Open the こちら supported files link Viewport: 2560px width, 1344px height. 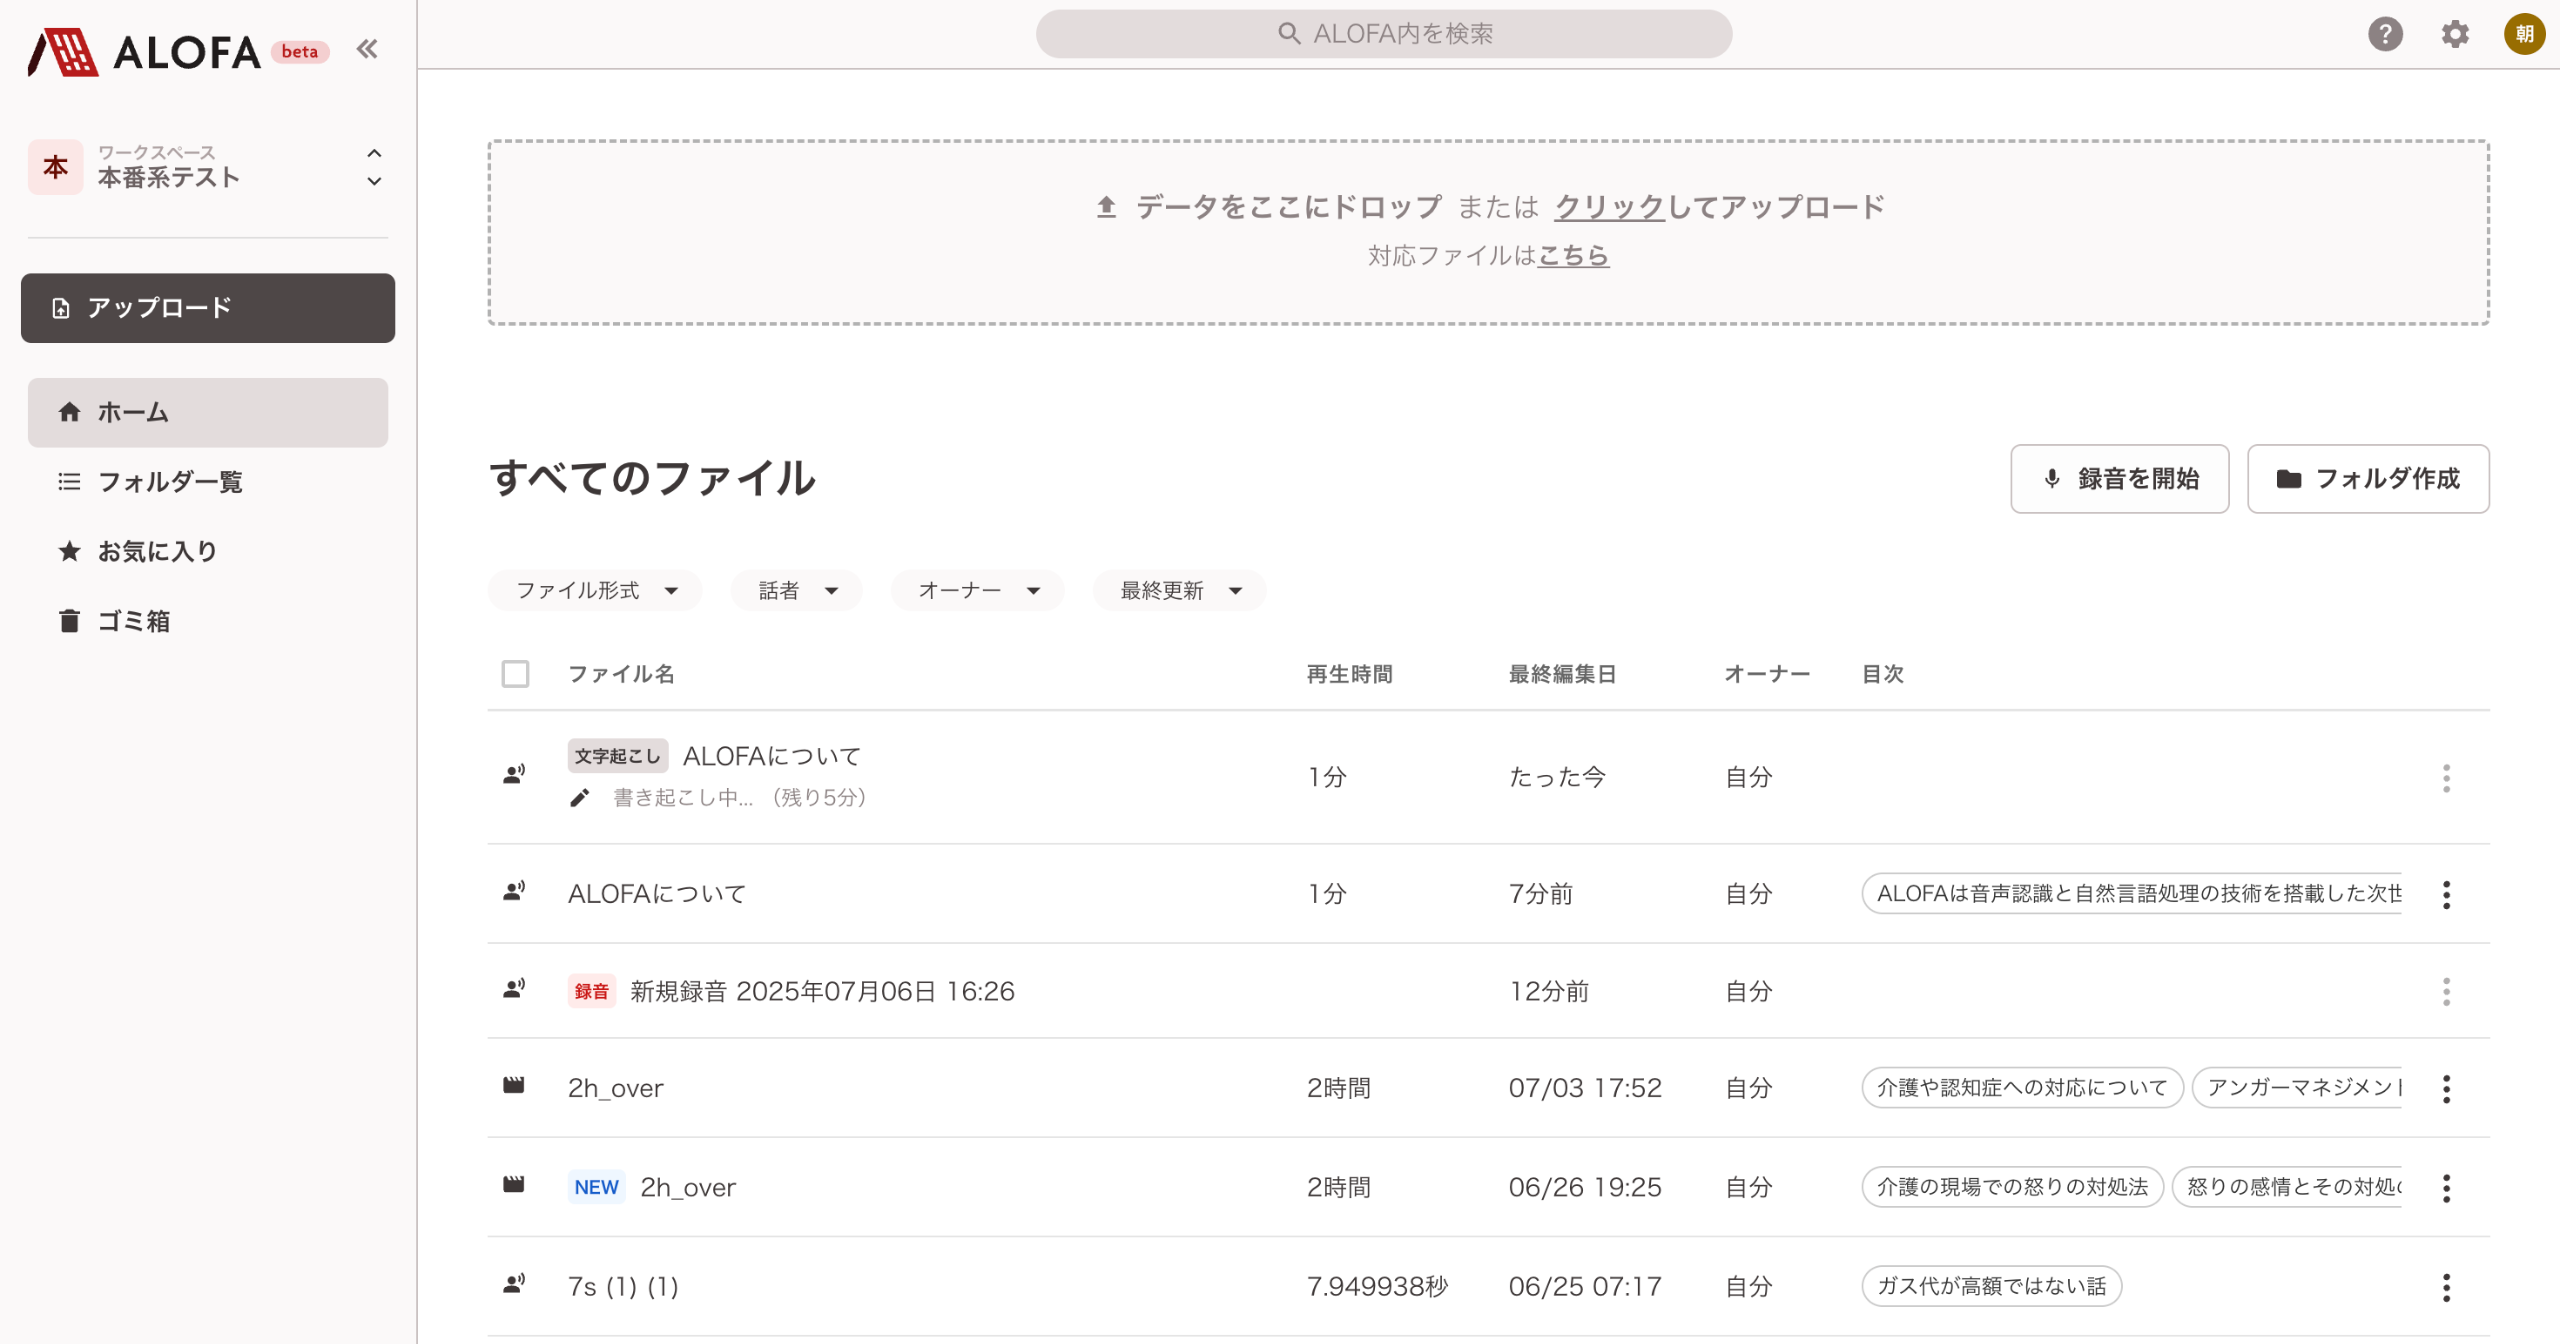[1573, 256]
